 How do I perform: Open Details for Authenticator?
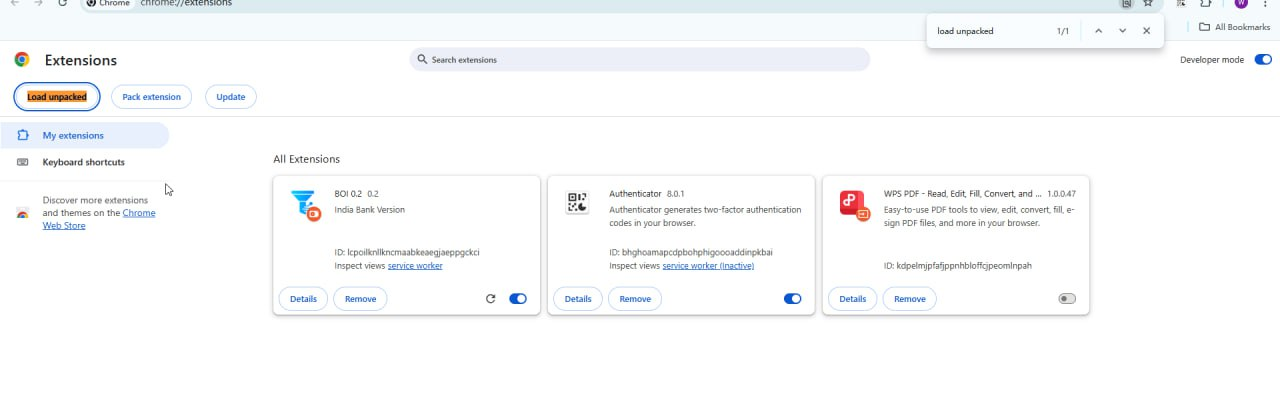click(x=578, y=299)
